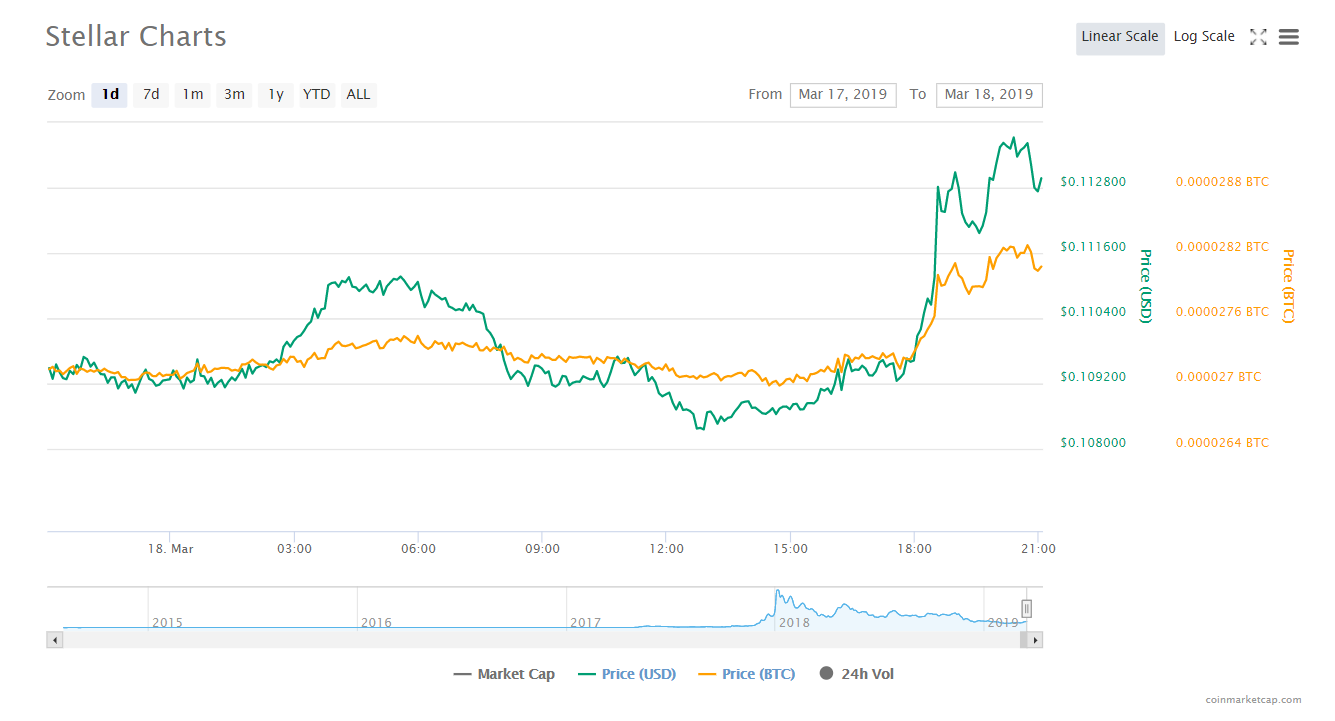Click the ALL zoom button
This screenshot has height=721, width=1335.
(x=358, y=94)
